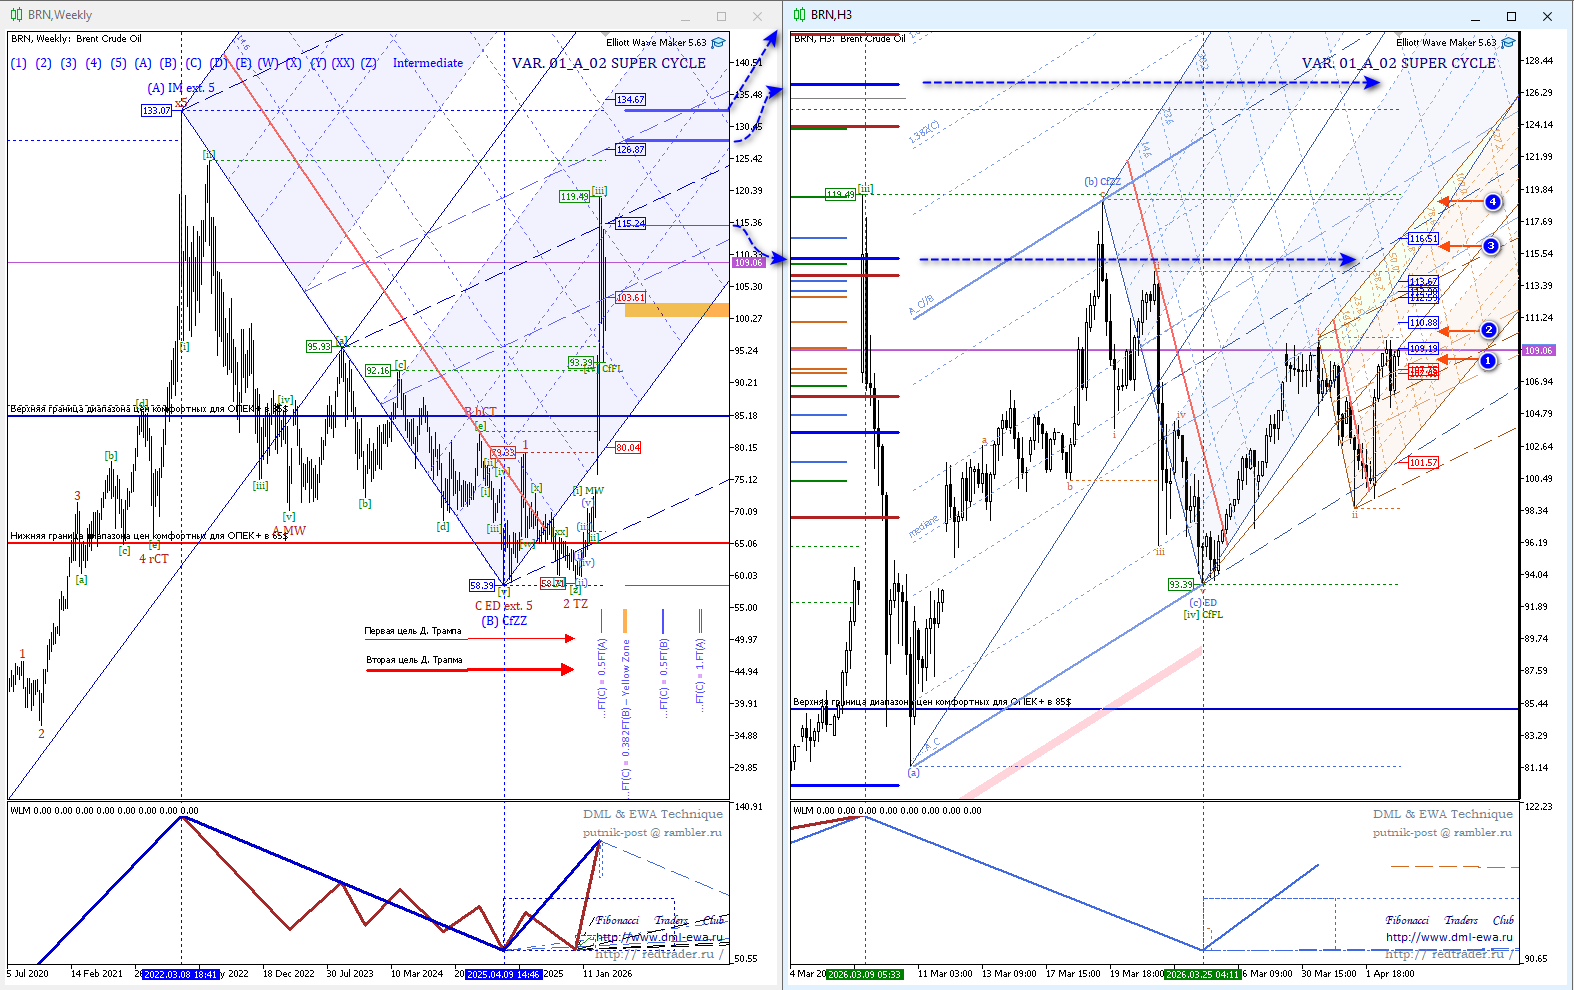Click graduation cap icon in H3 chart

click(x=1508, y=43)
